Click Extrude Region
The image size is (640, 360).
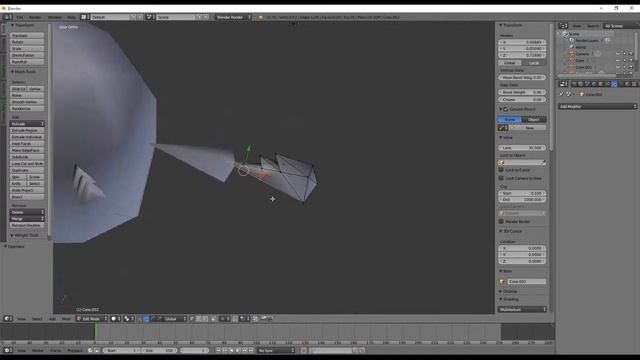27,130
